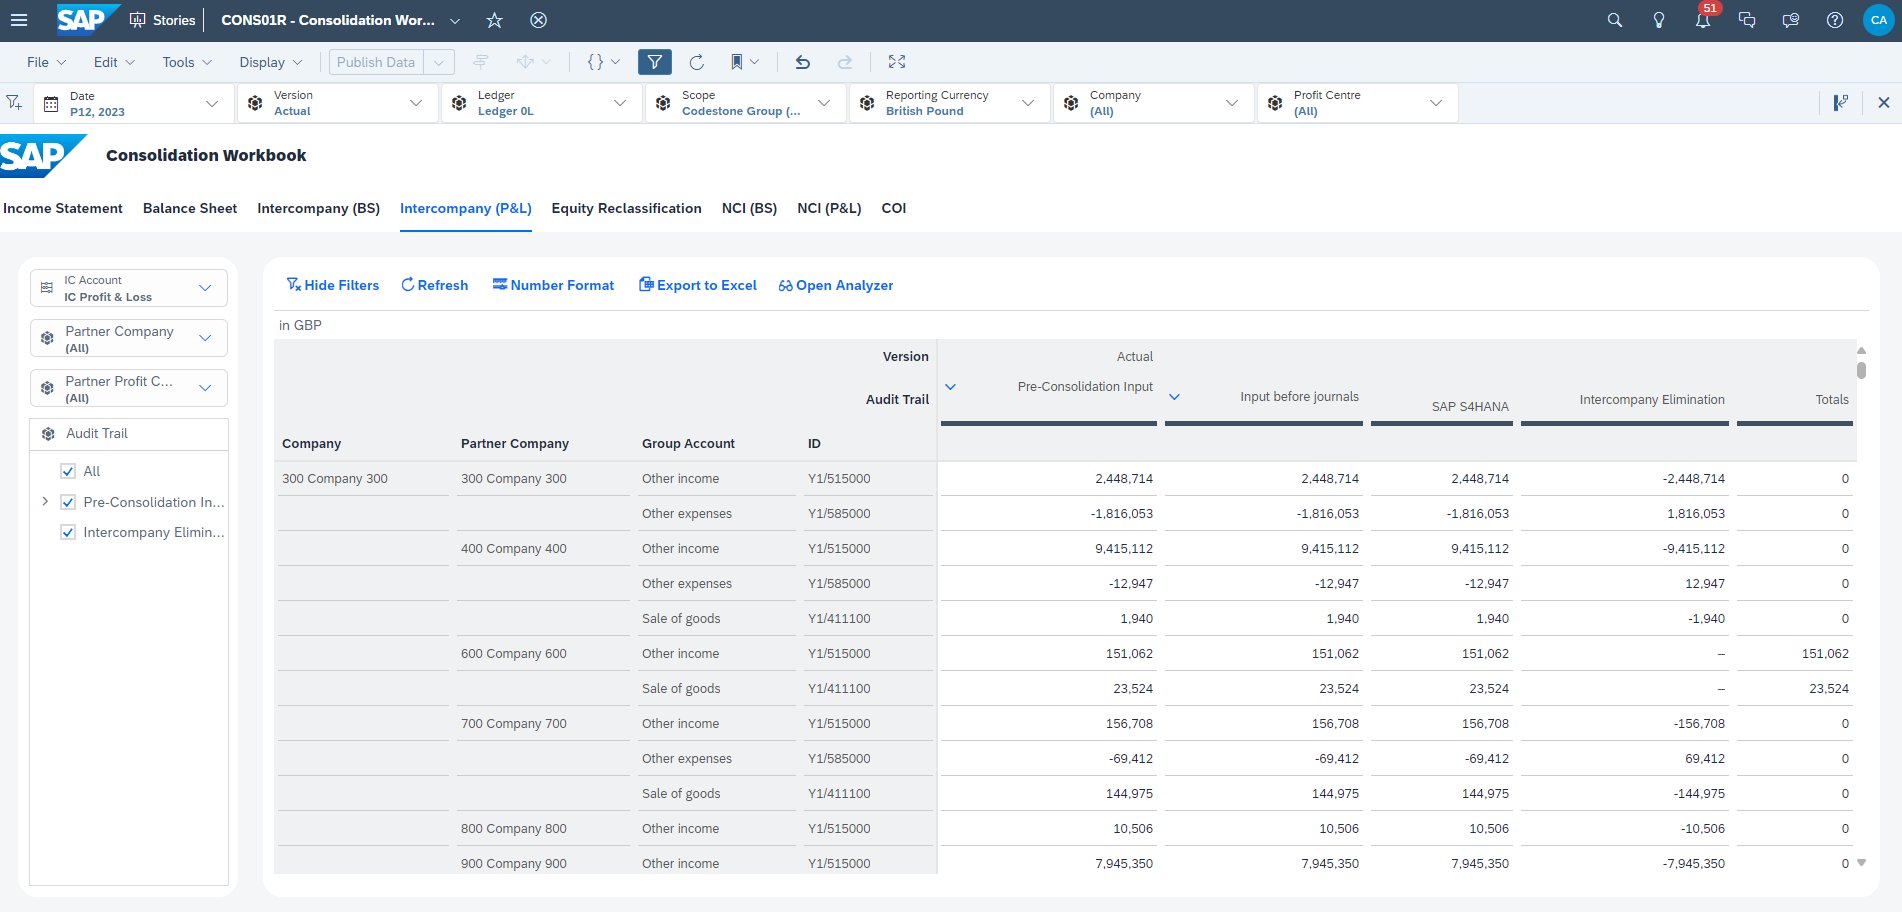Click the version history toolbar icon
The image size is (1902, 912).
click(481, 62)
